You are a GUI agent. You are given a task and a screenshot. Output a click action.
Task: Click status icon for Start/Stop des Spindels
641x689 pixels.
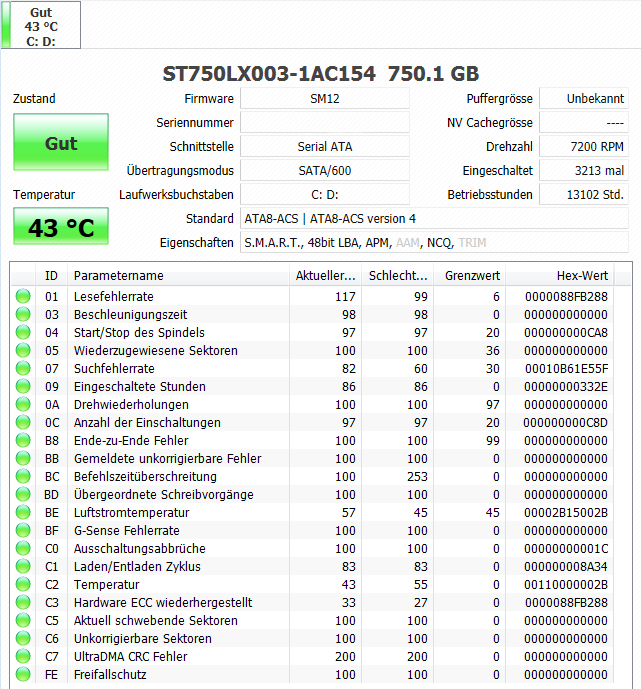[23, 332]
